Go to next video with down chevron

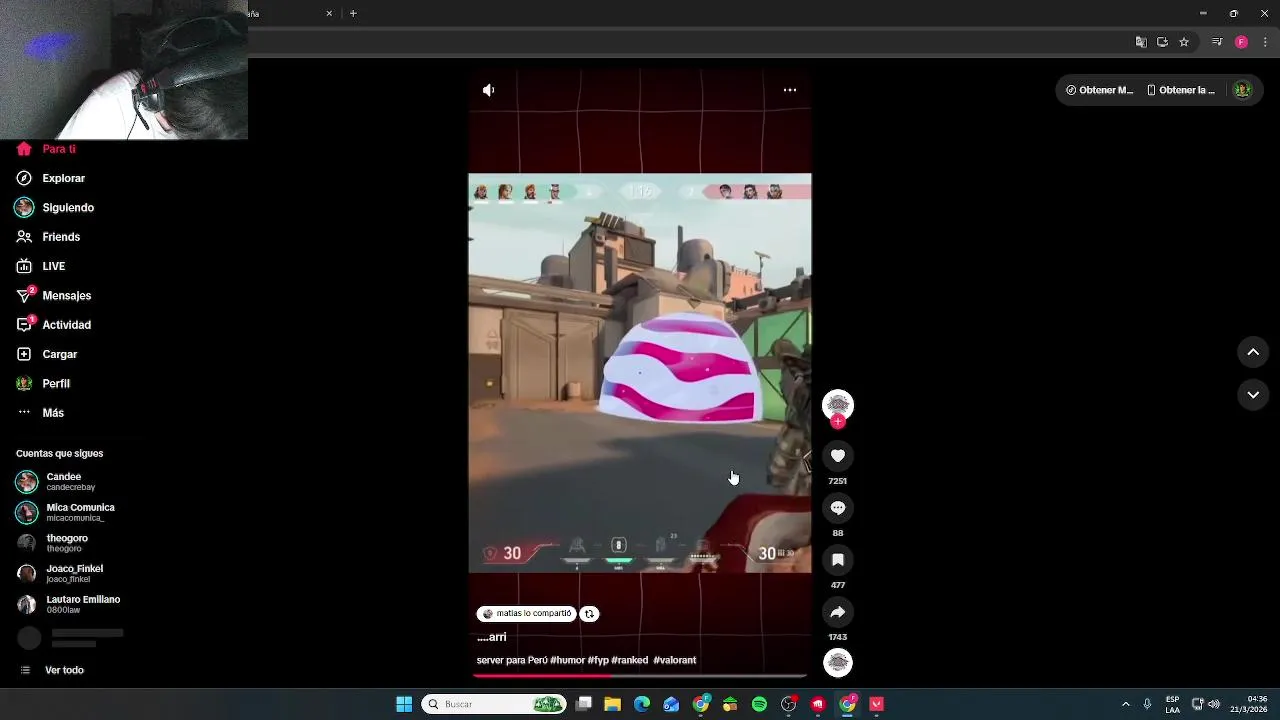pos(1253,395)
